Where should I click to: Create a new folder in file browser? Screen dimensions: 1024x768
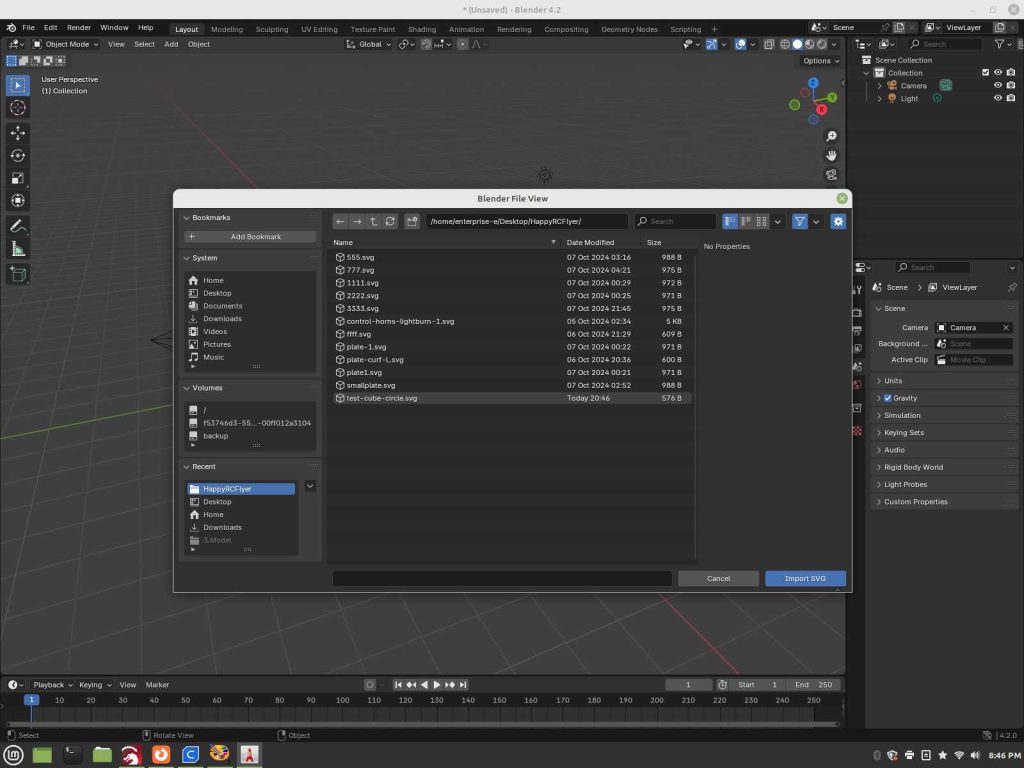coord(412,221)
